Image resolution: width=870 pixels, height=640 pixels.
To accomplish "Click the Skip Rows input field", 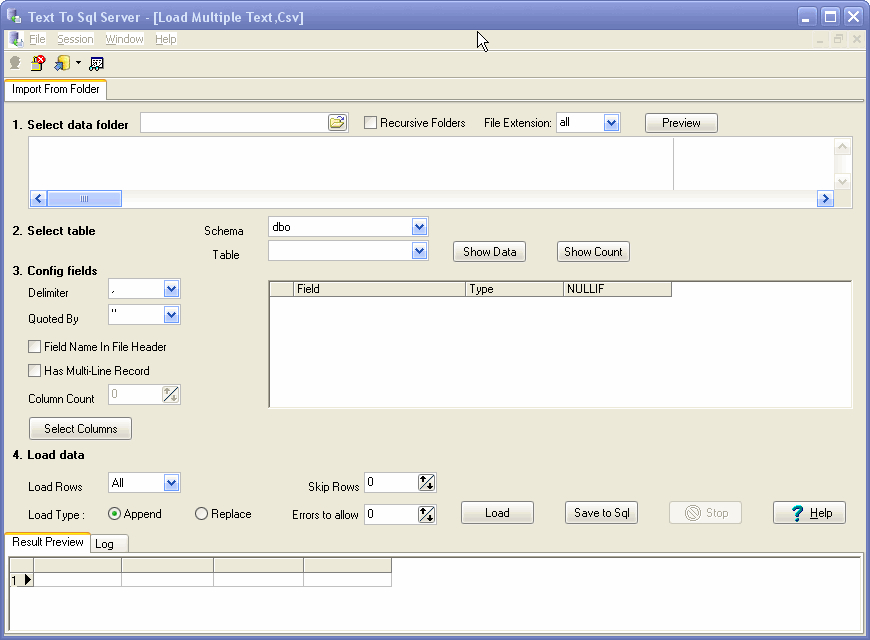I will pos(391,482).
